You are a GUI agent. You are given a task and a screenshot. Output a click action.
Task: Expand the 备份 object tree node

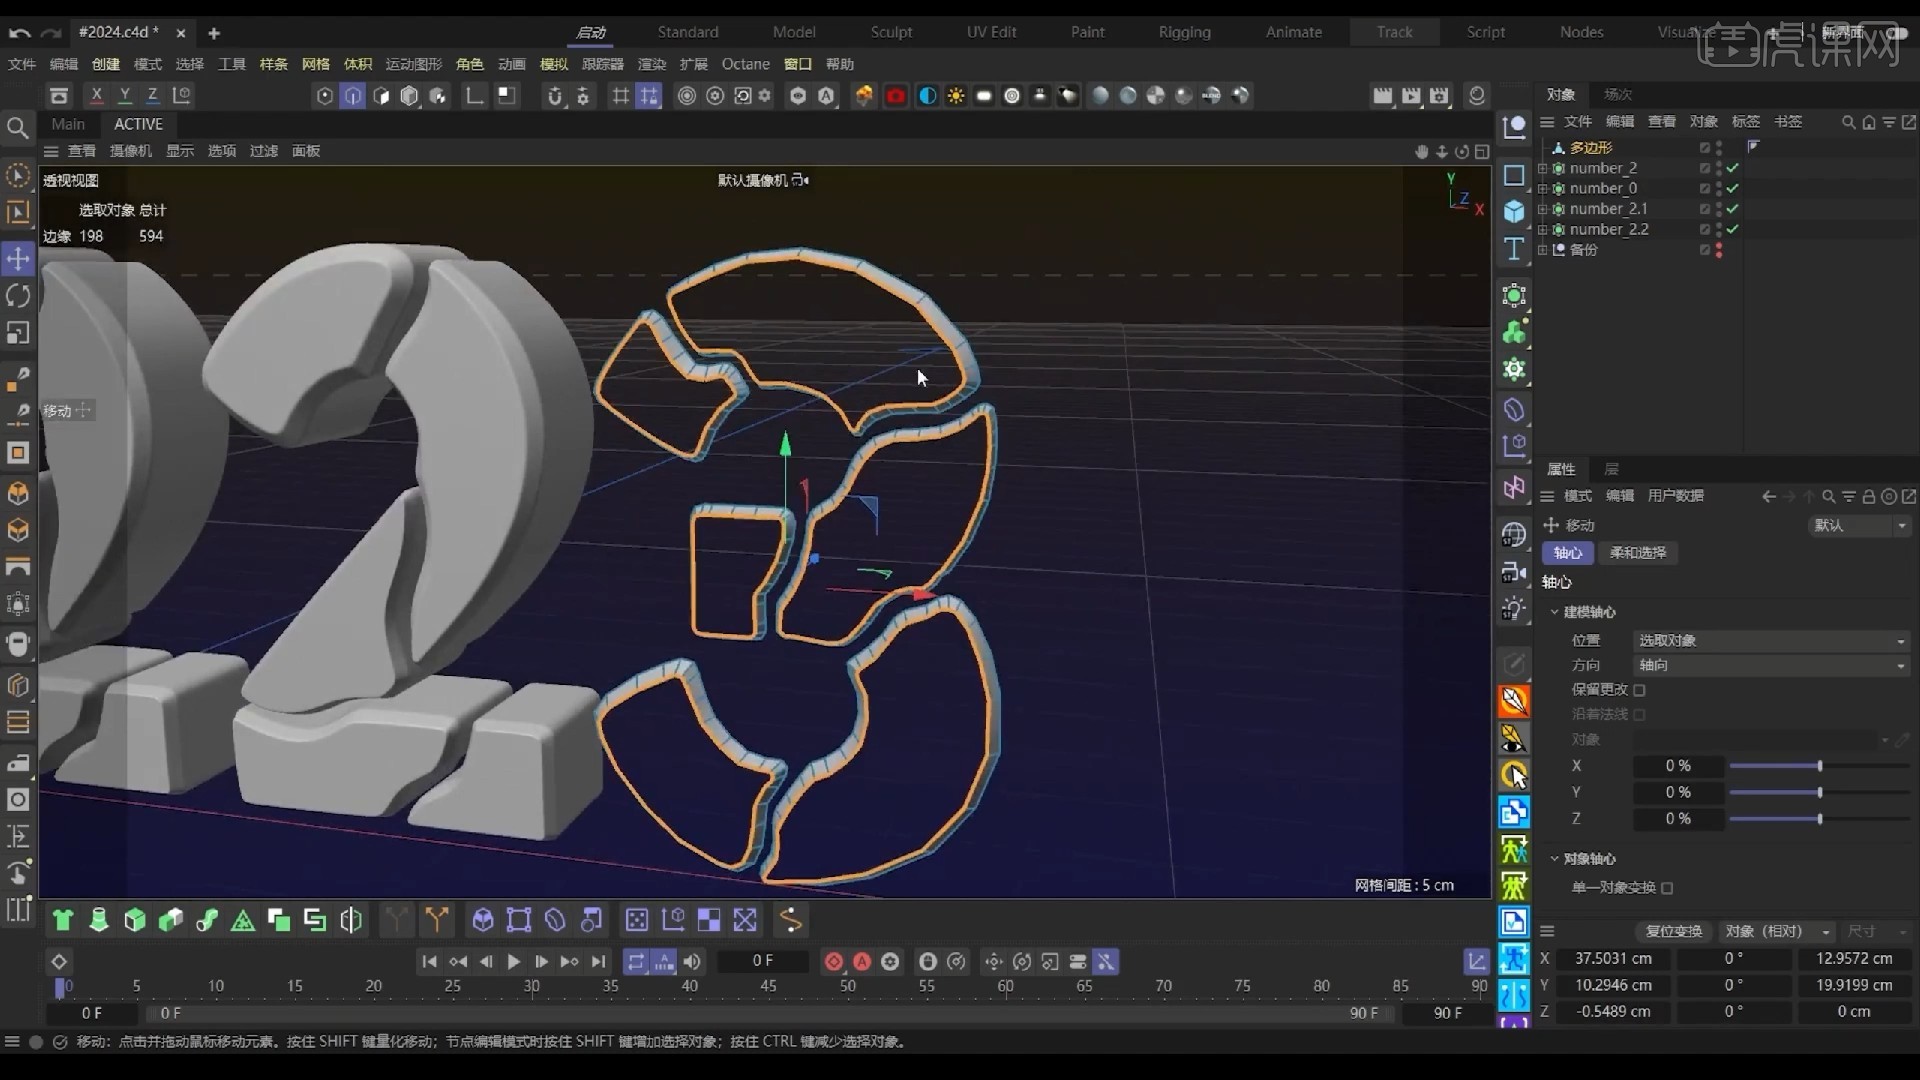coord(1543,250)
